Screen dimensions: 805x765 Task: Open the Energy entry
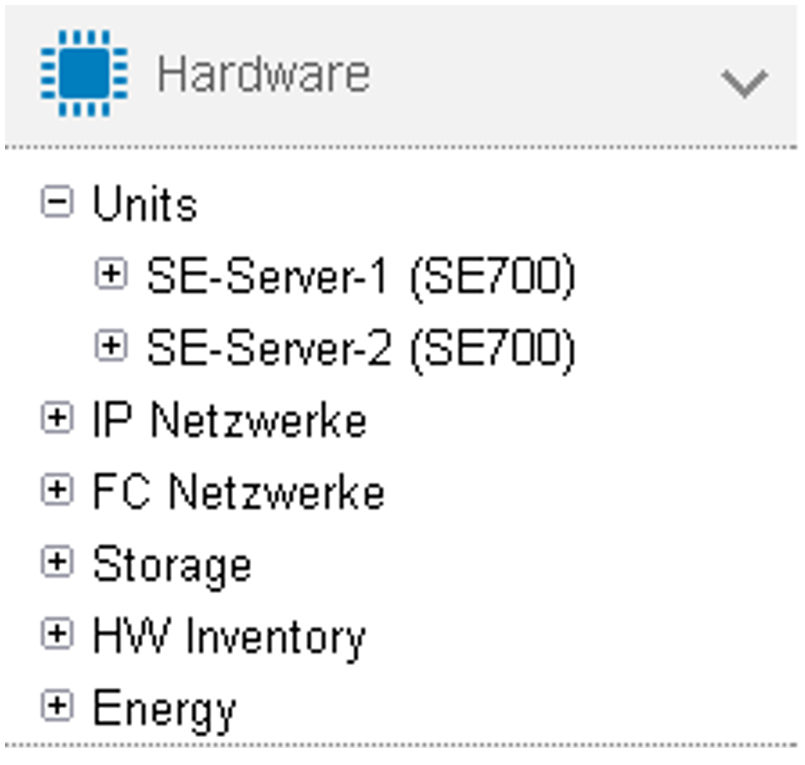(164, 710)
